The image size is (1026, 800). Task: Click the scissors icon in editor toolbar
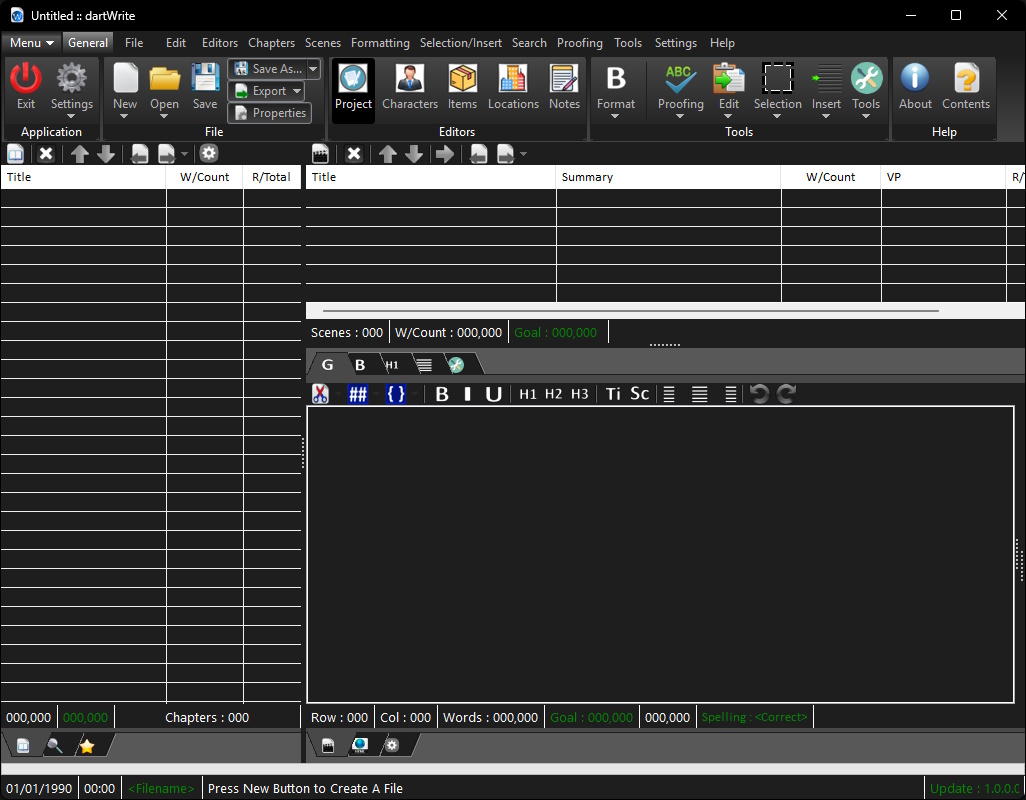pos(321,394)
